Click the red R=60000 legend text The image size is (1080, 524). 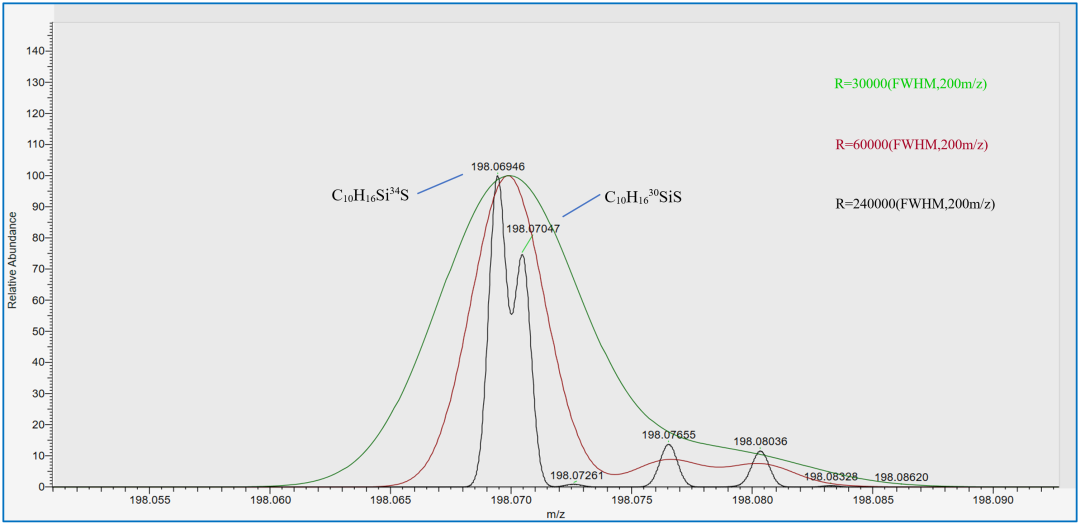point(911,145)
